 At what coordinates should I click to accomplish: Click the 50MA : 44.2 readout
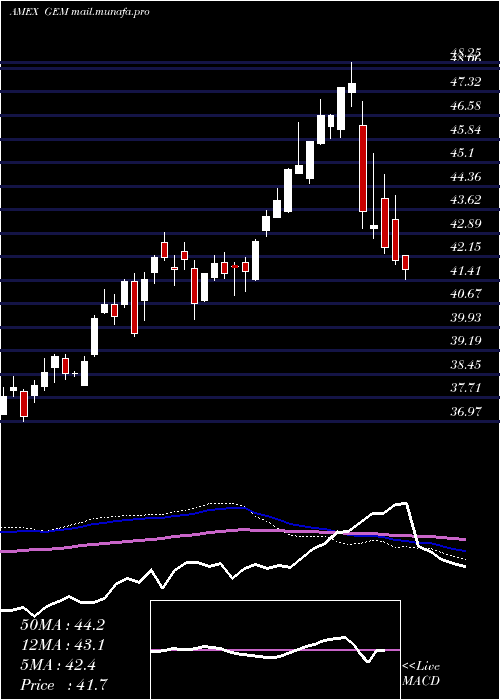tap(62, 625)
